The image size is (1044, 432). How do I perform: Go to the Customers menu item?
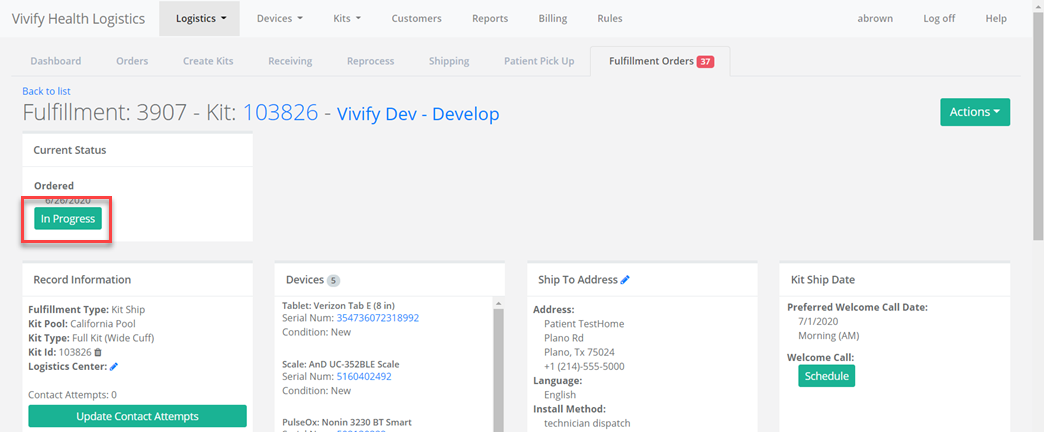tap(417, 18)
